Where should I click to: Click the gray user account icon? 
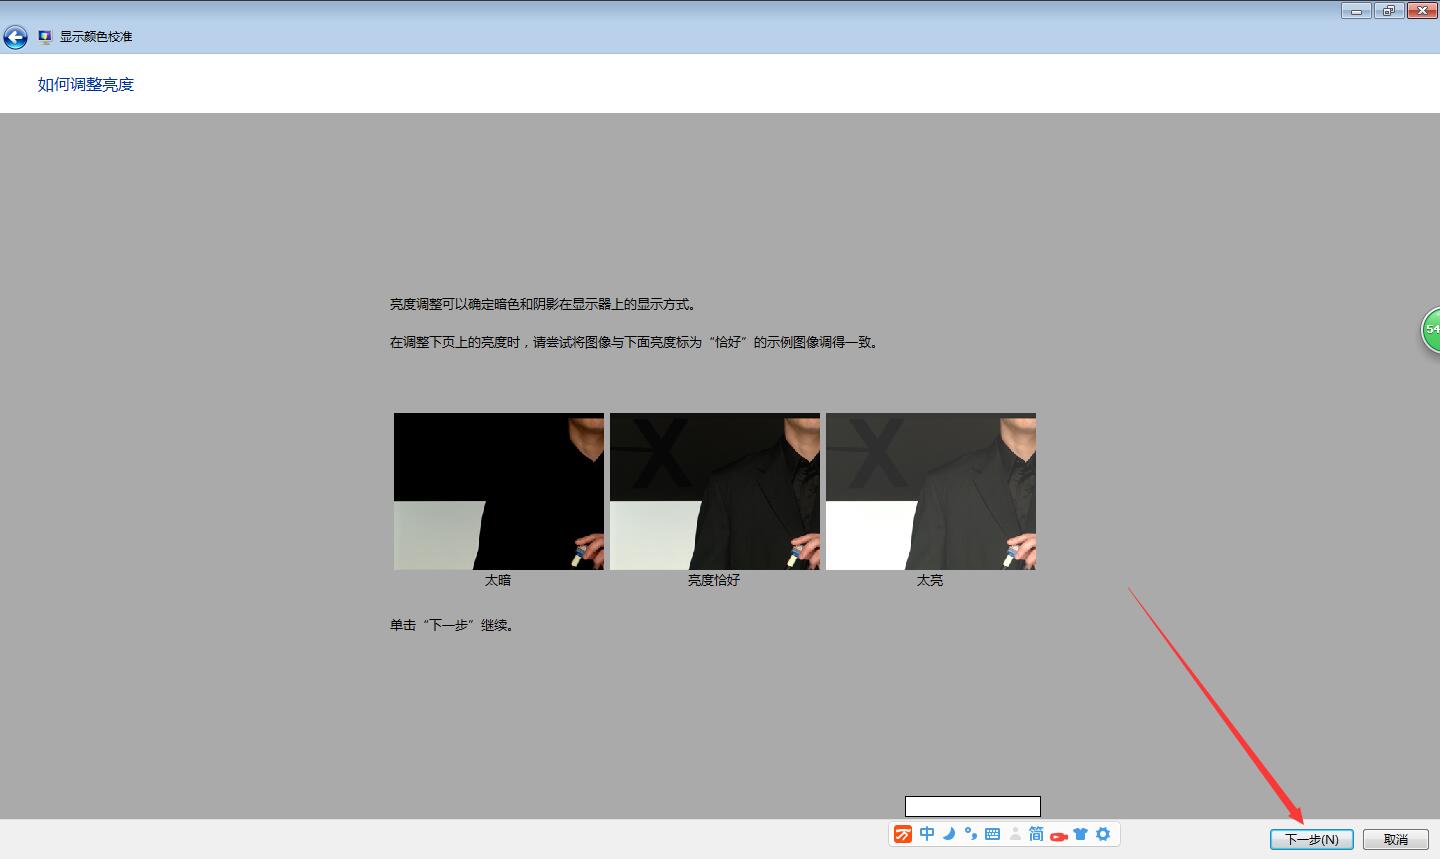click(x=1015, y=834)
